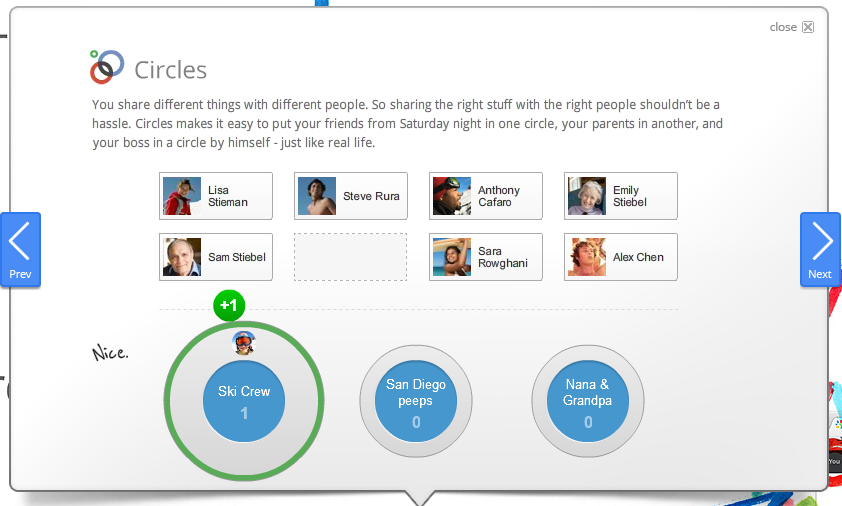Click Sara Rowghani's profile photo
Image resolution: width=842 pixels, height=506 pixels.
tap(452, 257)
